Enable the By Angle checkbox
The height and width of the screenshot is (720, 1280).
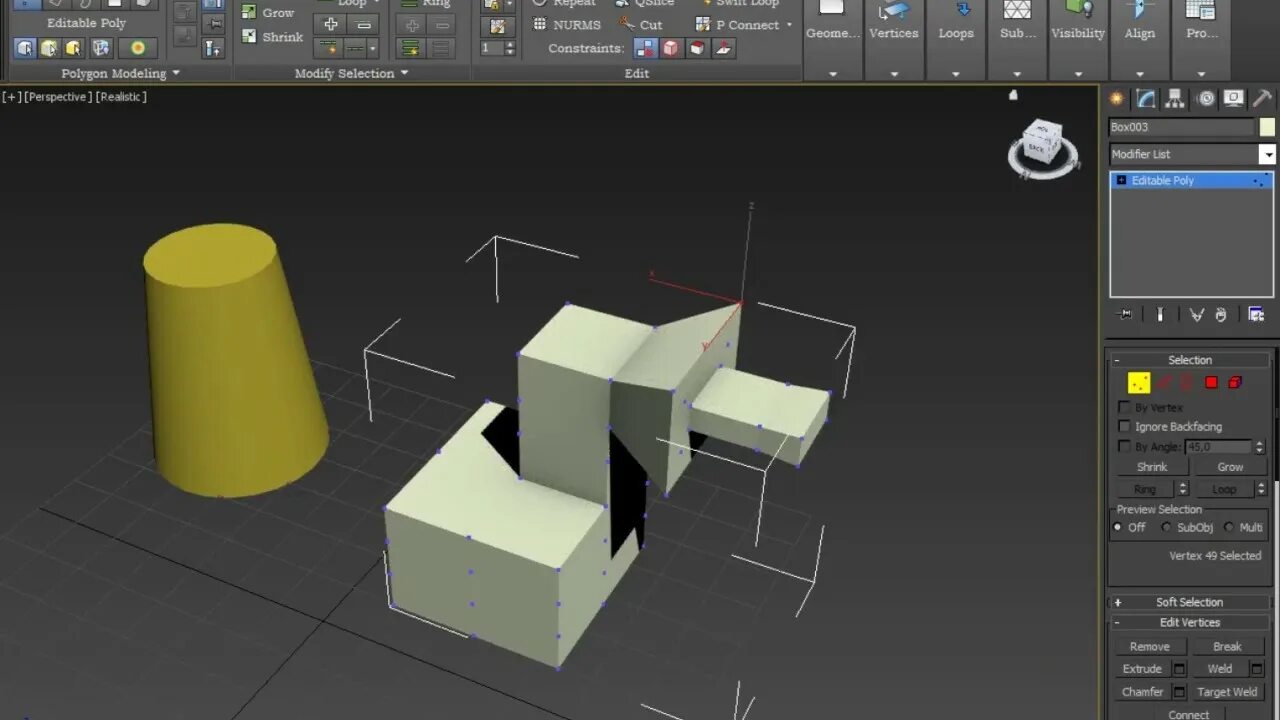click(1124, 446)
